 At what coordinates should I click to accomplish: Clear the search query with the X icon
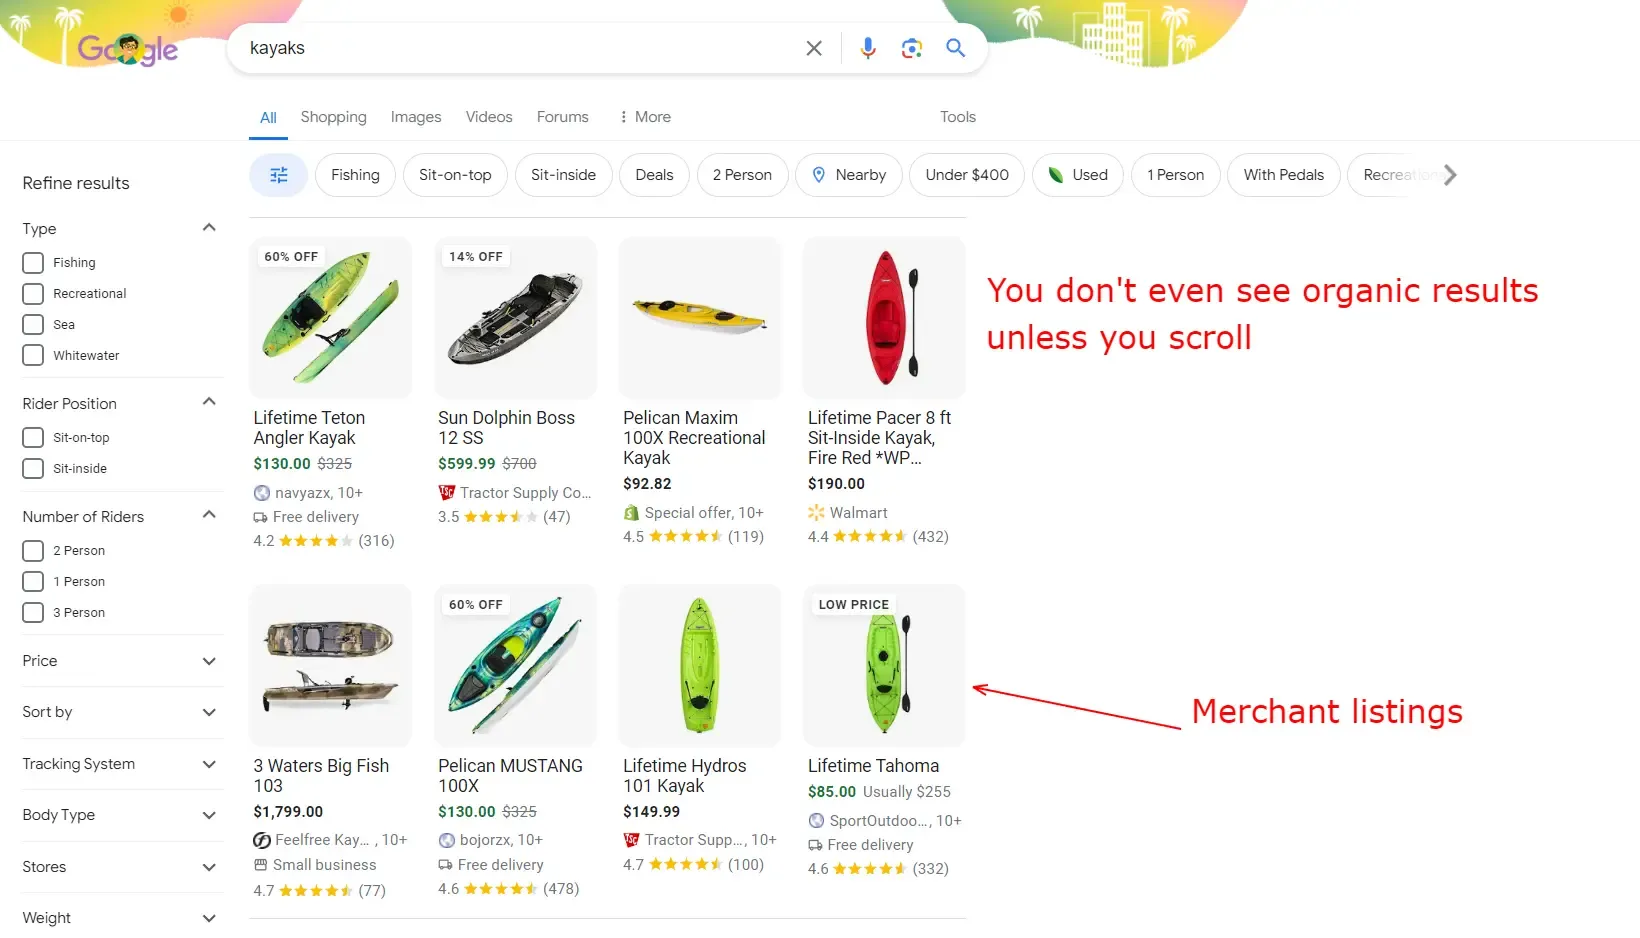[x=813, y=48]
